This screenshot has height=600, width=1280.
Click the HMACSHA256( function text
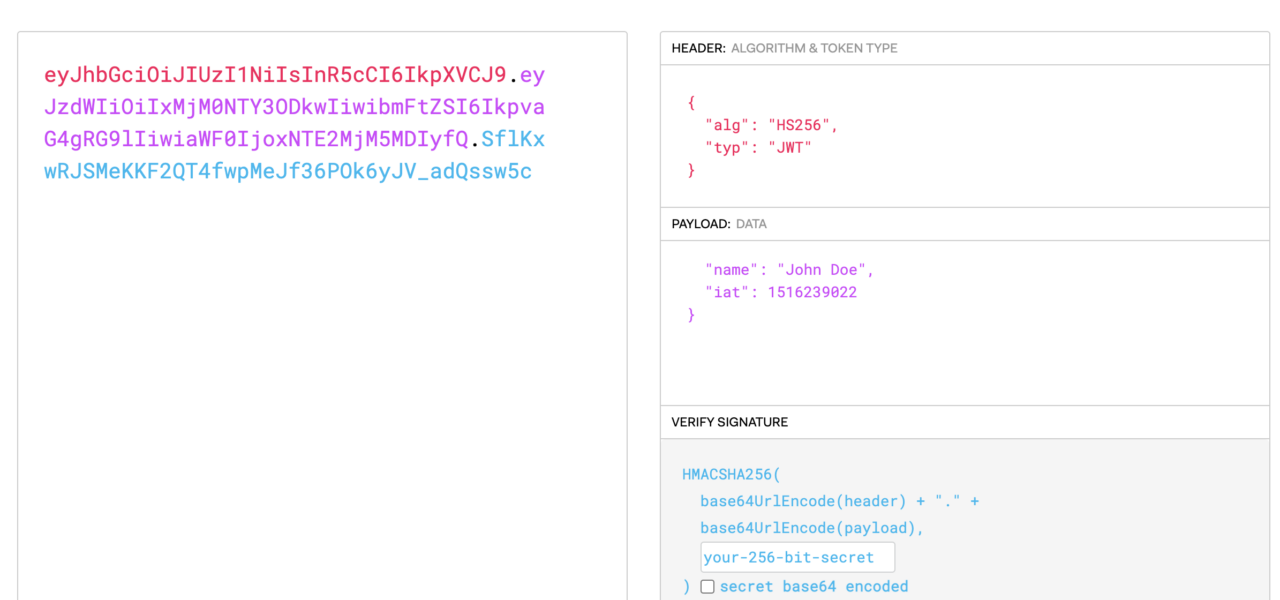(x=731, y=474)
